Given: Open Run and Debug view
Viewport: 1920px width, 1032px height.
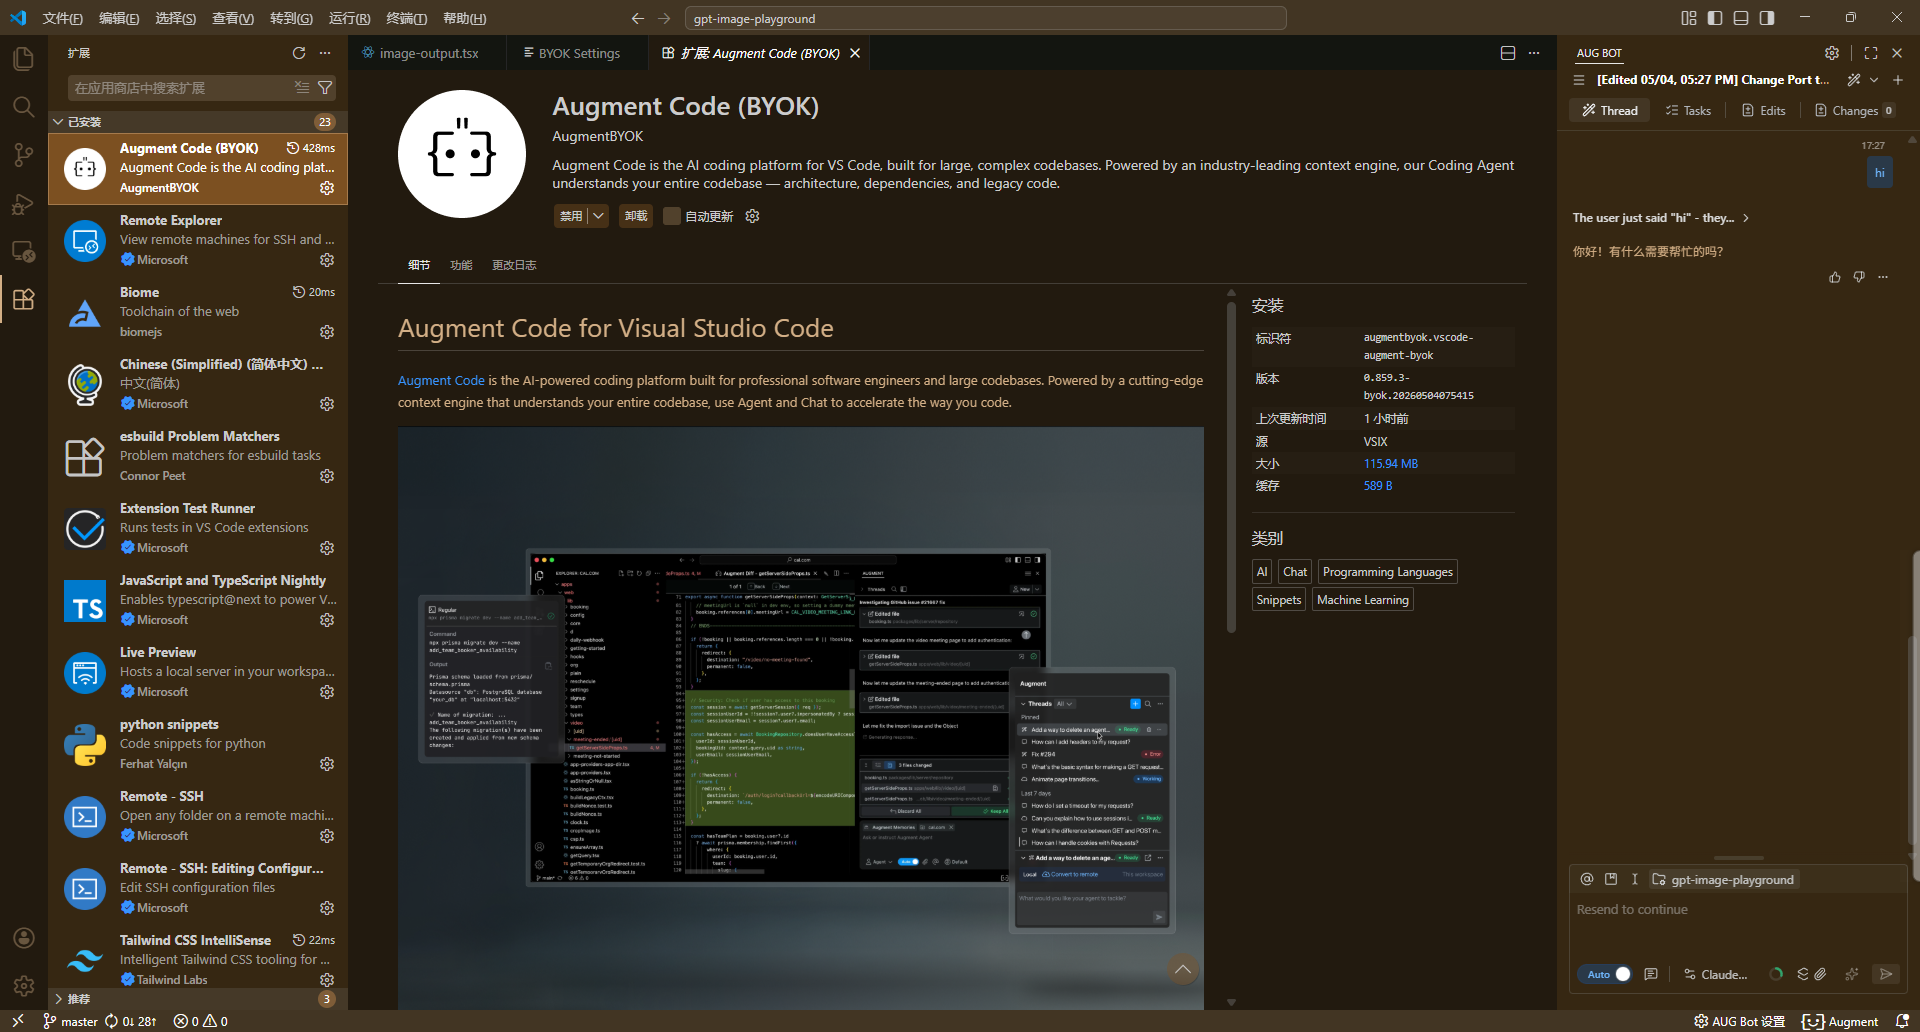Looking at the screenshot, I should (x=23, y=204).
